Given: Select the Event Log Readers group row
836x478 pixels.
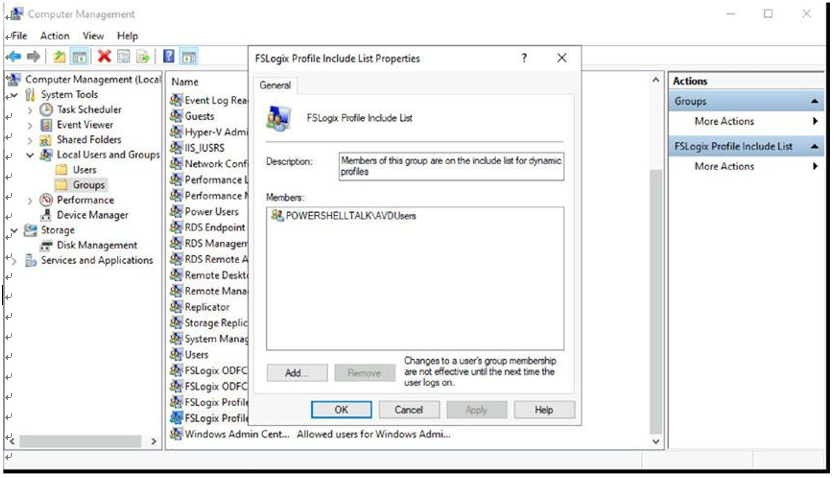Looking at the screenshot, I should tap(209, 100).
